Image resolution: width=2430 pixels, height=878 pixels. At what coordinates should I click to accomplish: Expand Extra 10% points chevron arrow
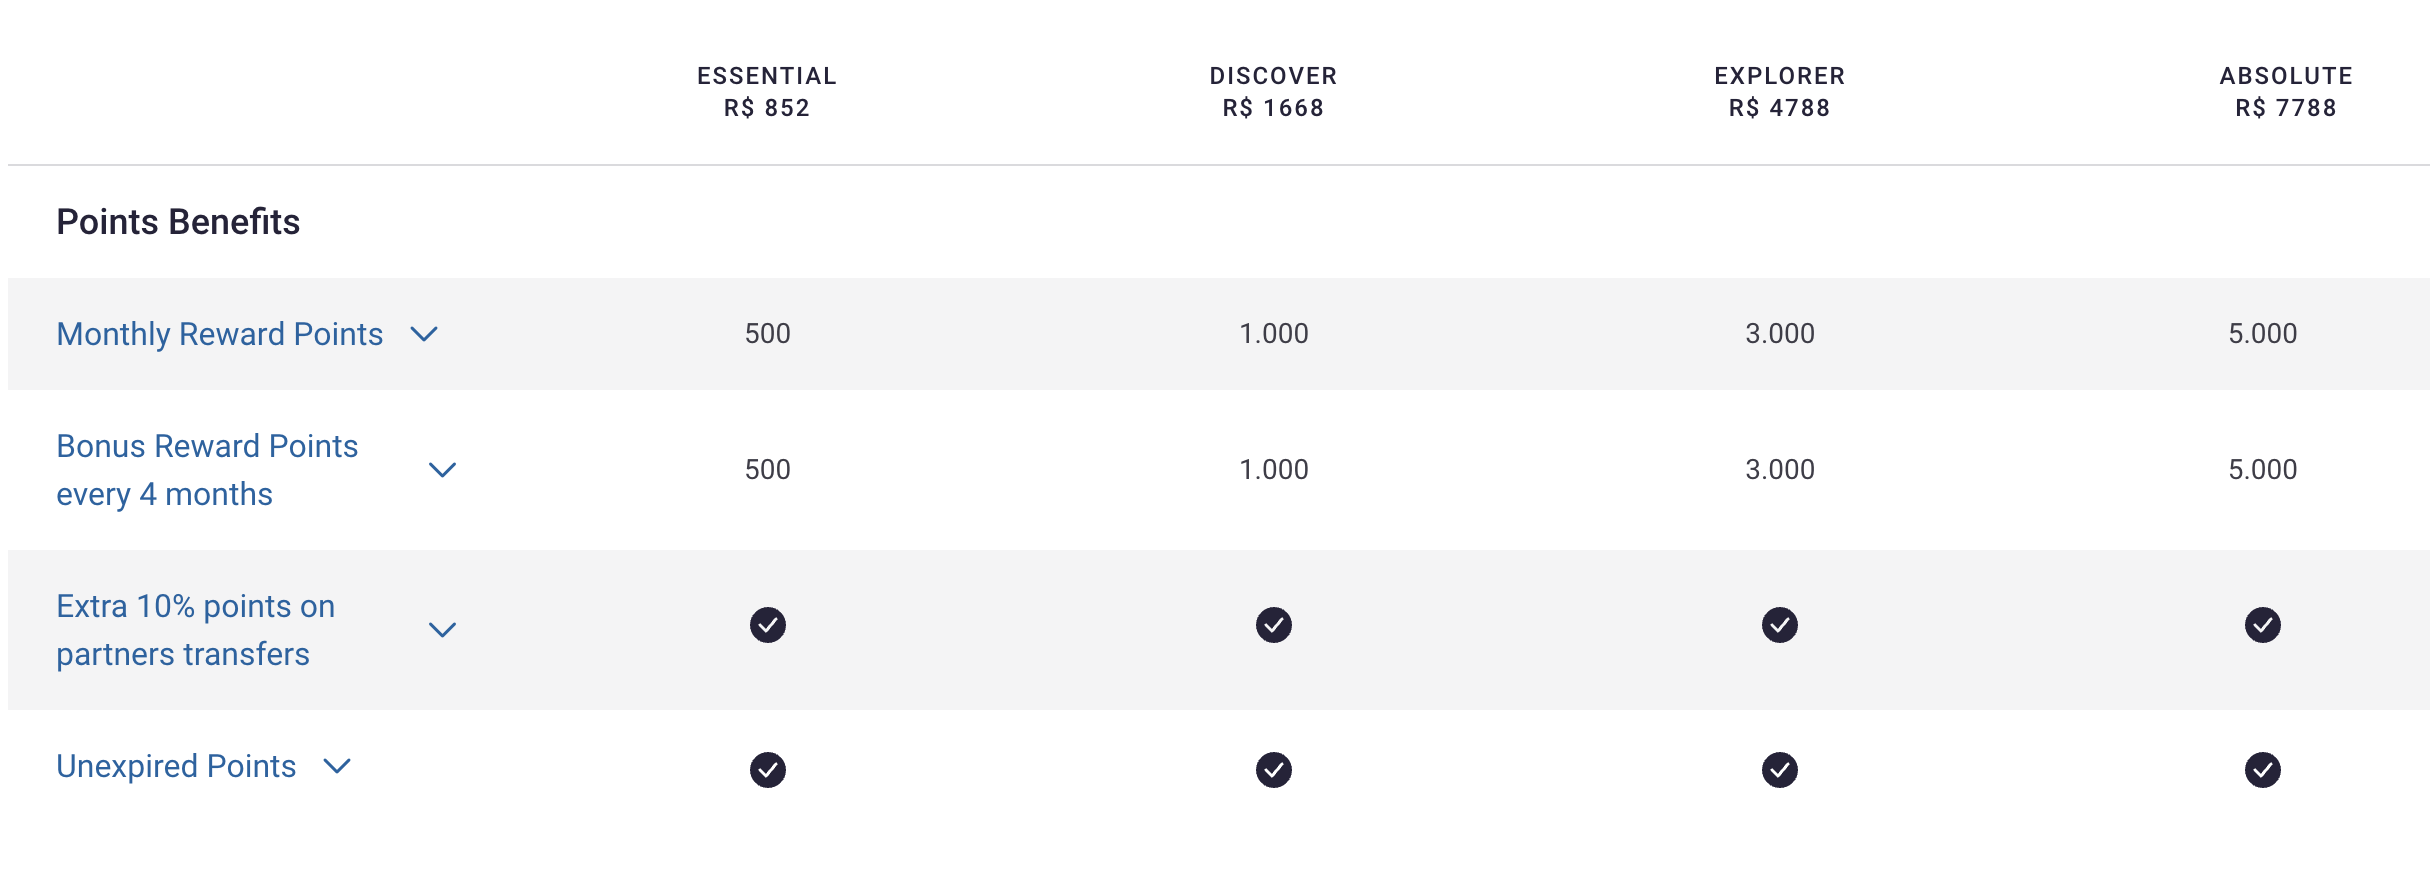[442, 630]
